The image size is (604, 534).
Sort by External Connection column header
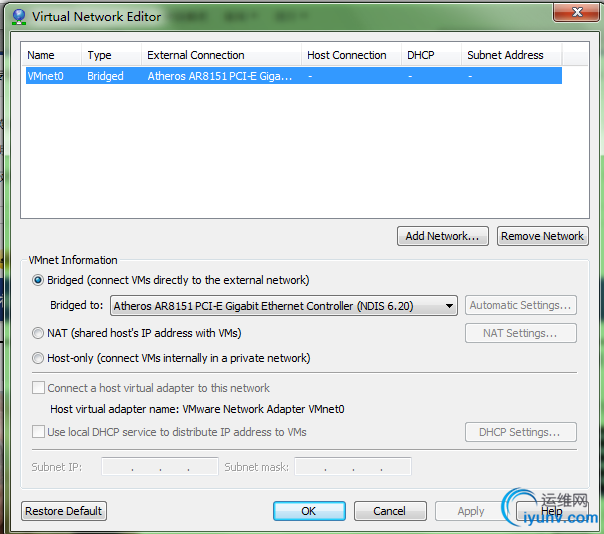(x=221, y=55)
